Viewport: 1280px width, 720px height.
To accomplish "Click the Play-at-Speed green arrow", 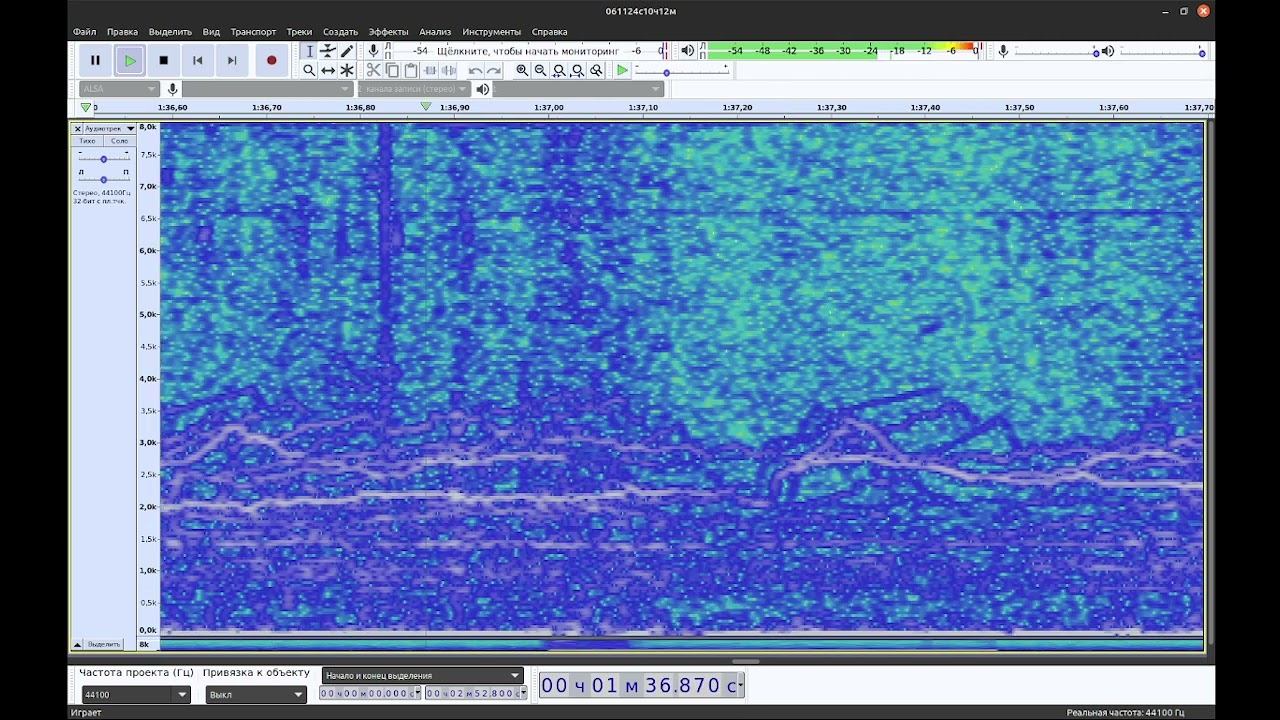I will click(622, 70).
